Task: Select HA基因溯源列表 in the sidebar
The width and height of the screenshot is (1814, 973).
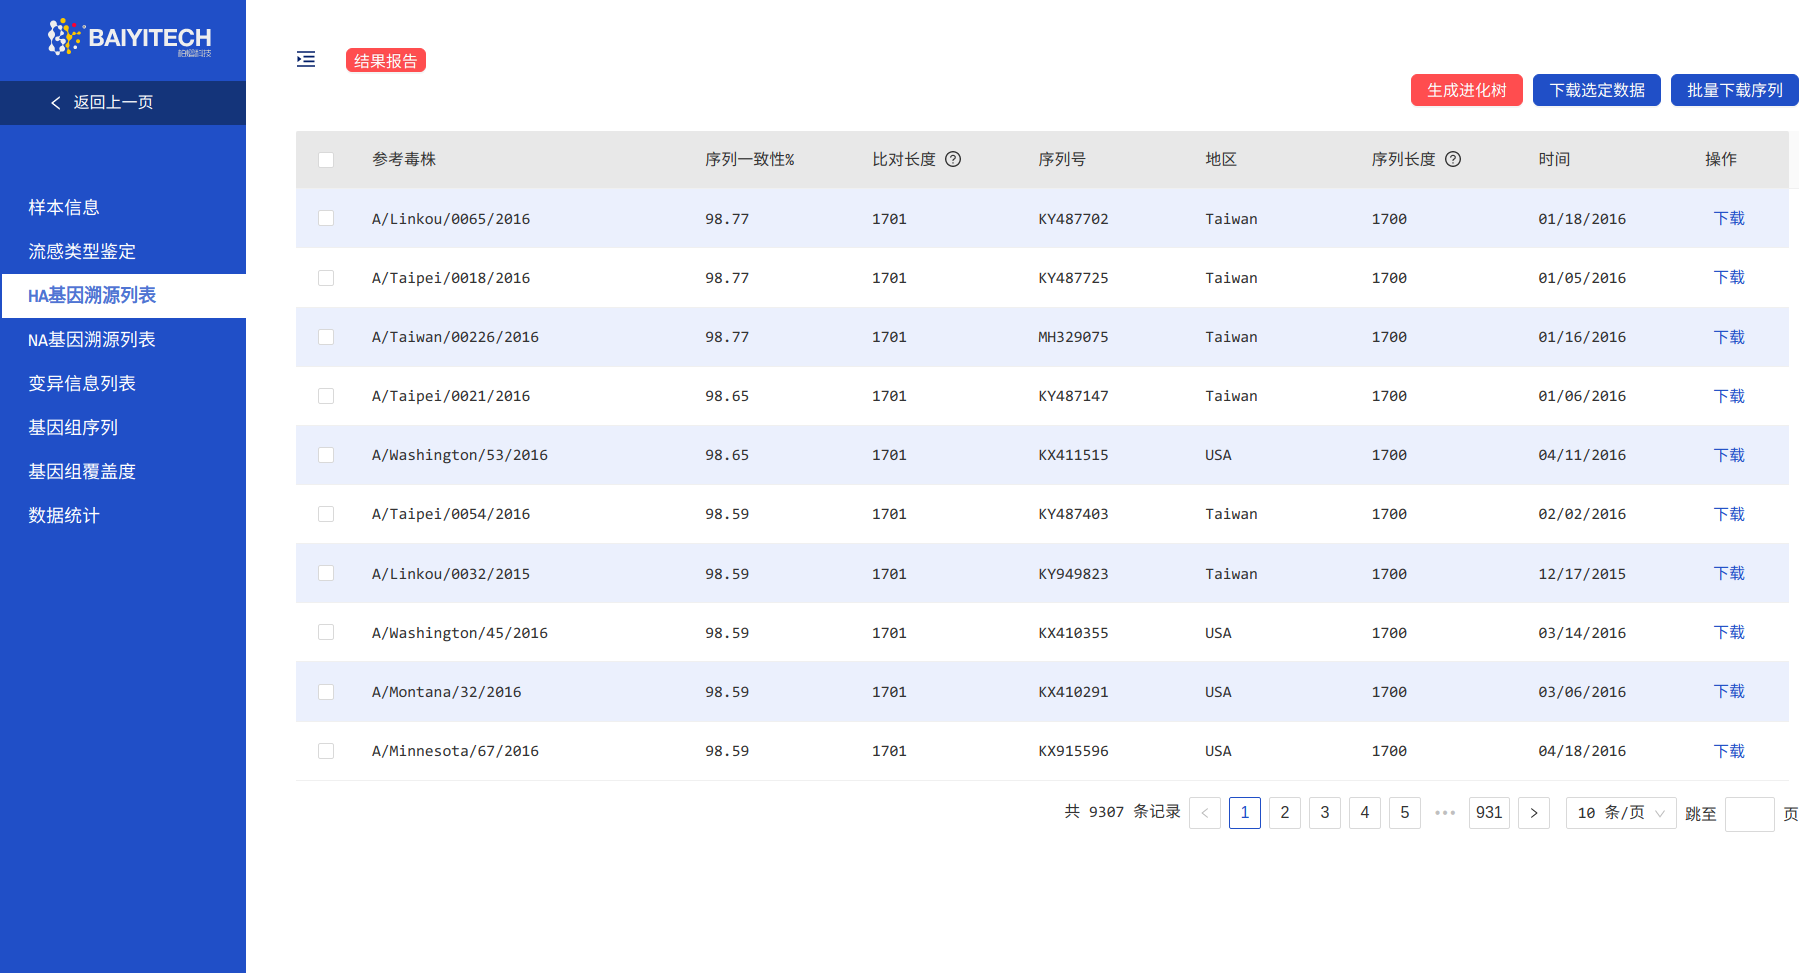Action: click(123, 295)
